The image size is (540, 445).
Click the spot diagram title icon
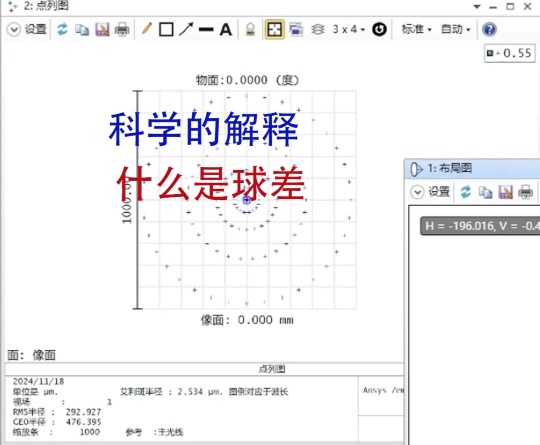point(12,6)
